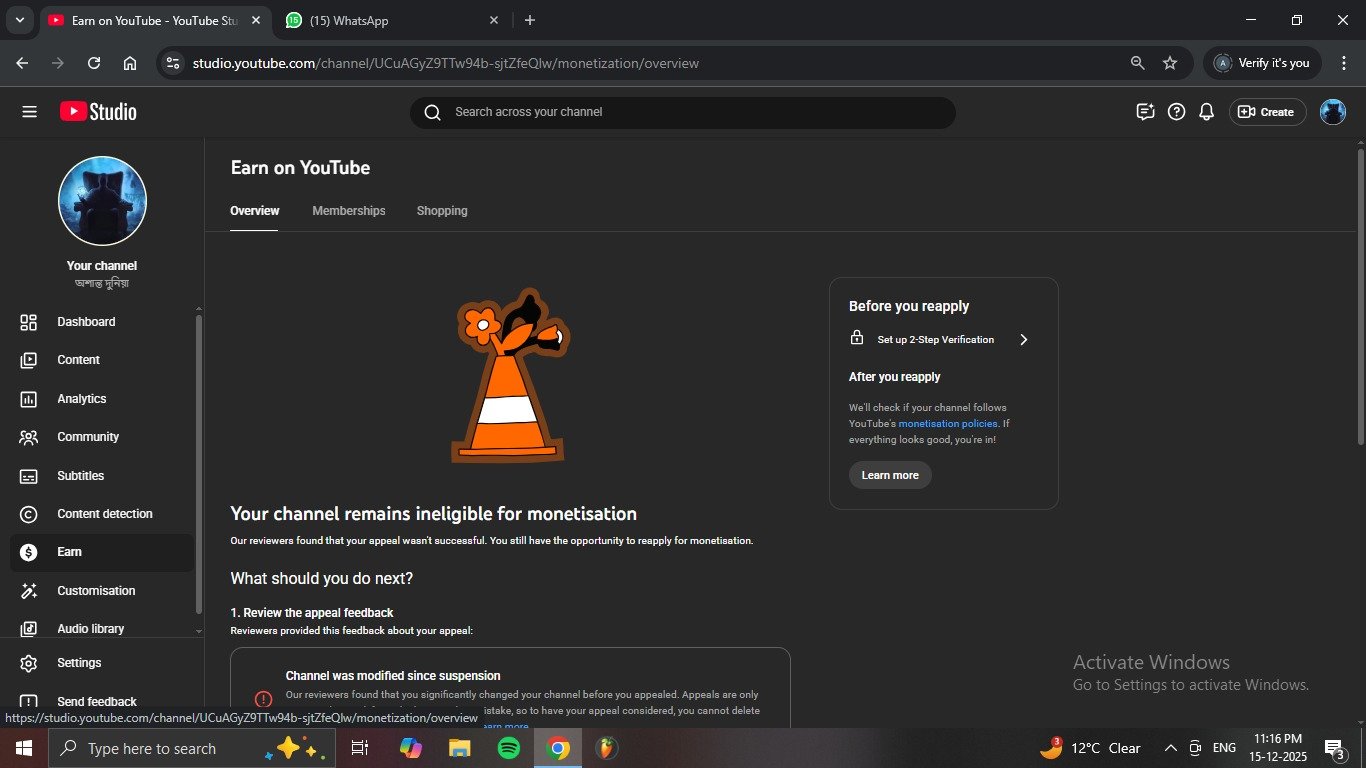Open the Audio library page
This screenshot has height=768, width=1366.
click(90, 629)
